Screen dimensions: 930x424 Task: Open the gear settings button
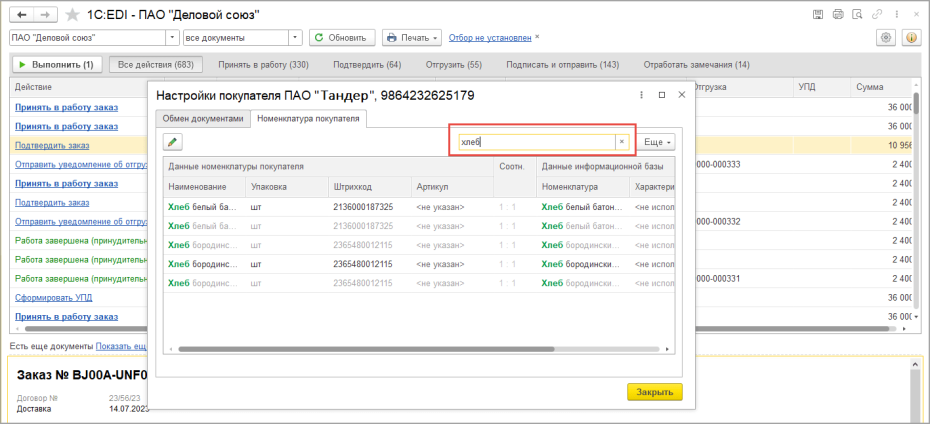tap(886, 37)
